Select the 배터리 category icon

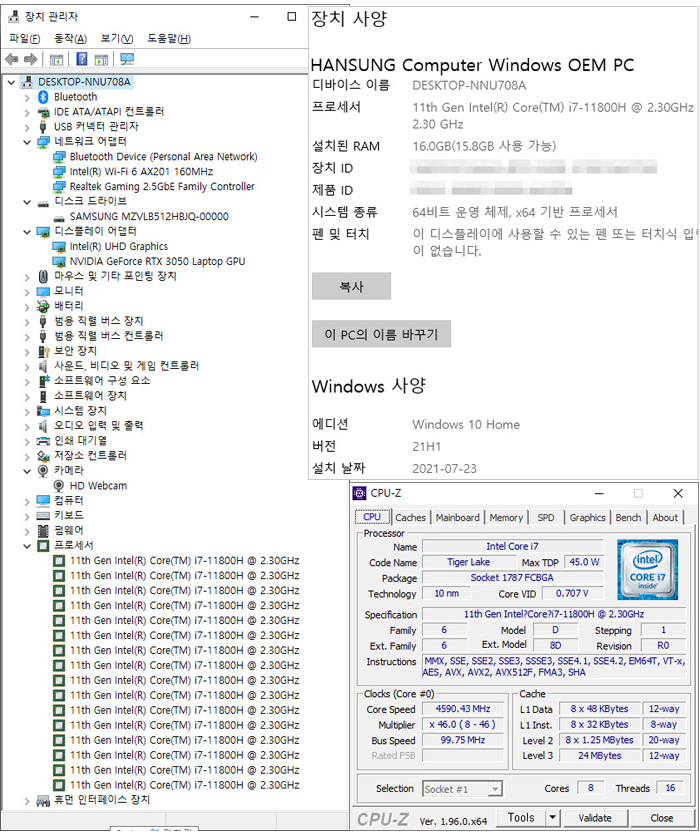click(x=43, y=306)
